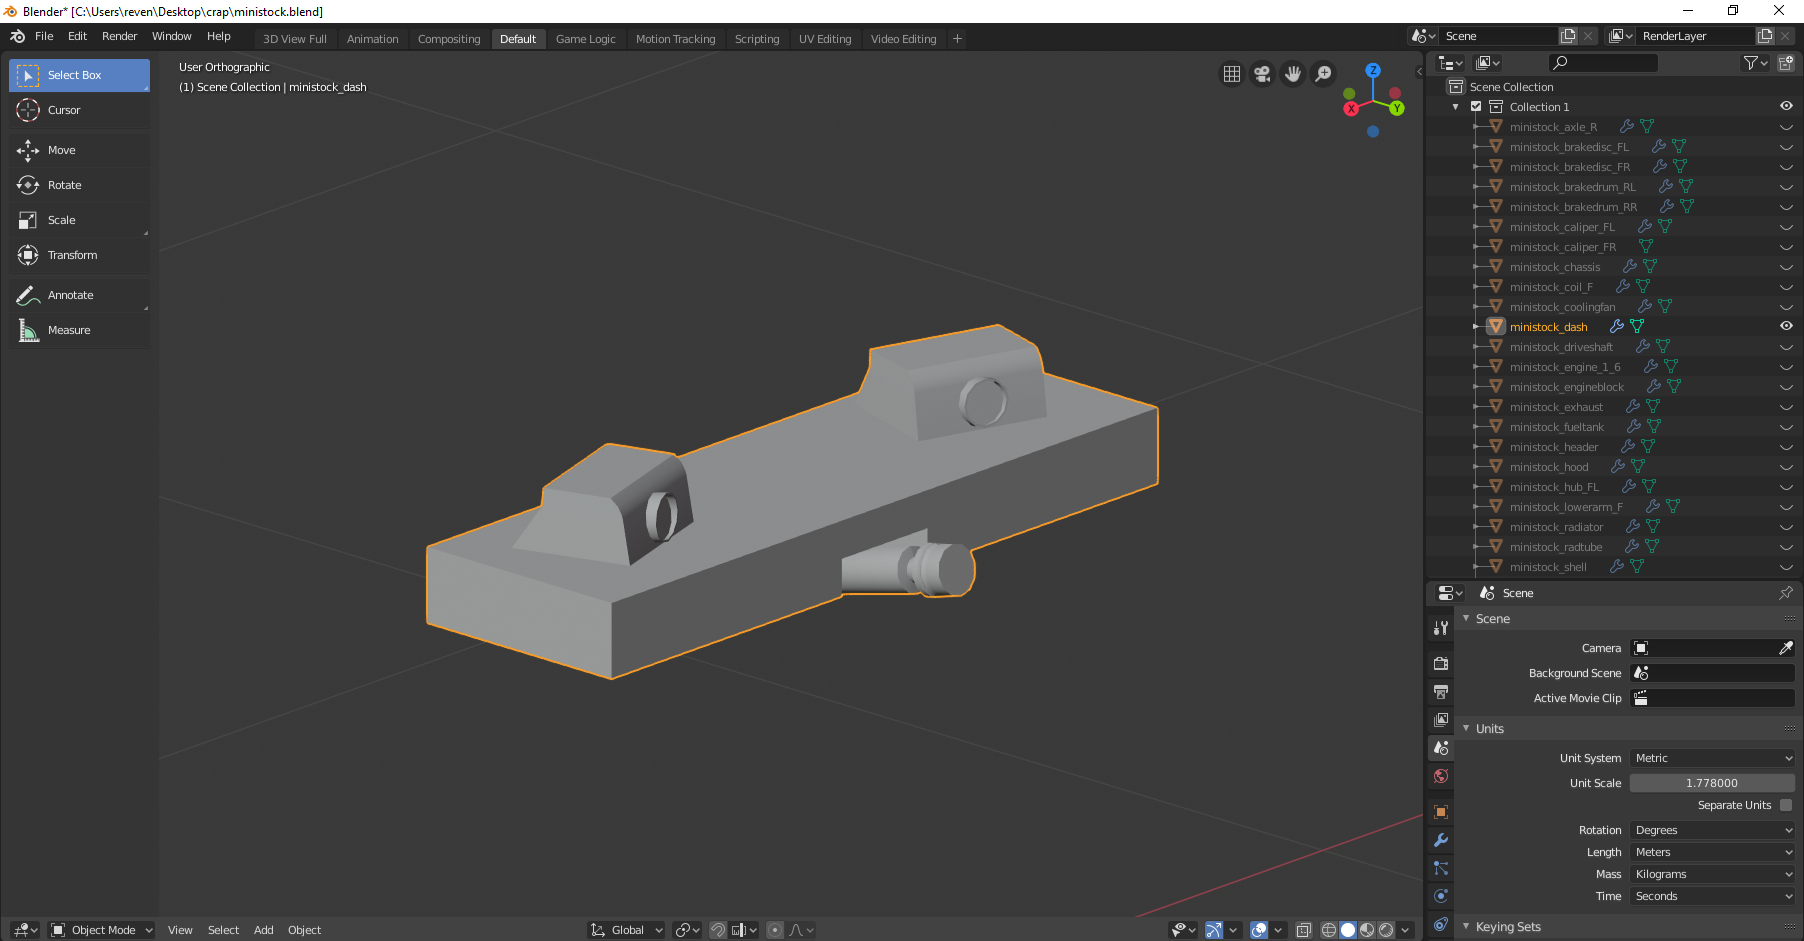Open the Add menu in viewport header
1804x941 pixels.
263,930
